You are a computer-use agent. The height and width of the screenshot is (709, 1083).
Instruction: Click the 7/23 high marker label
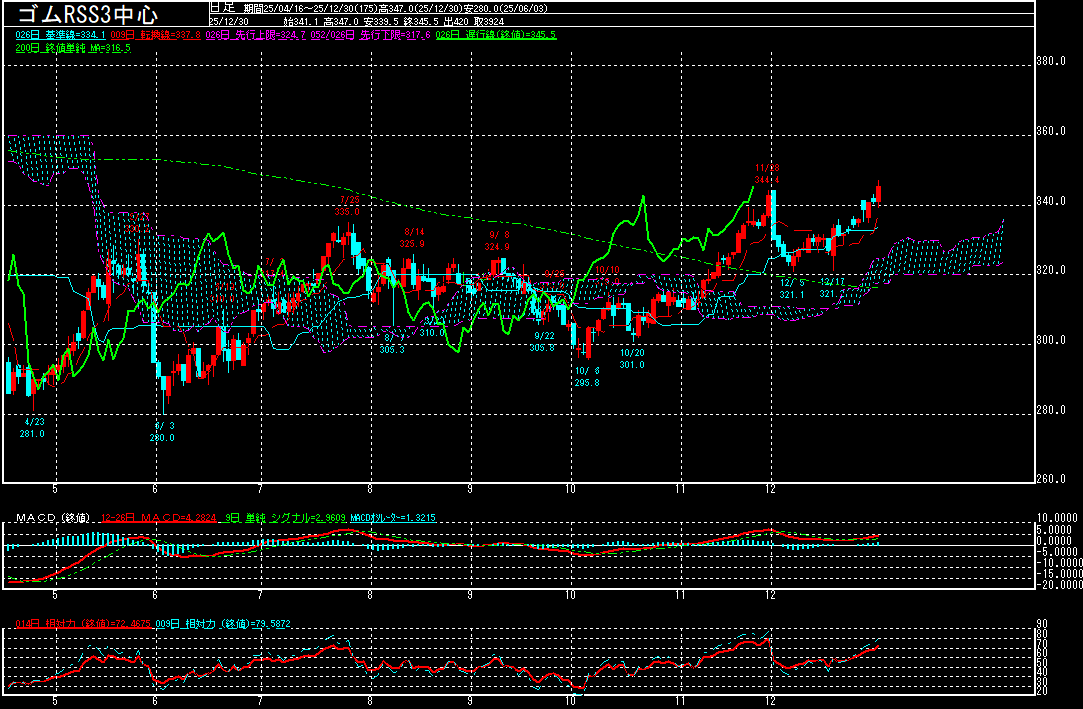(x=347, y=205)
